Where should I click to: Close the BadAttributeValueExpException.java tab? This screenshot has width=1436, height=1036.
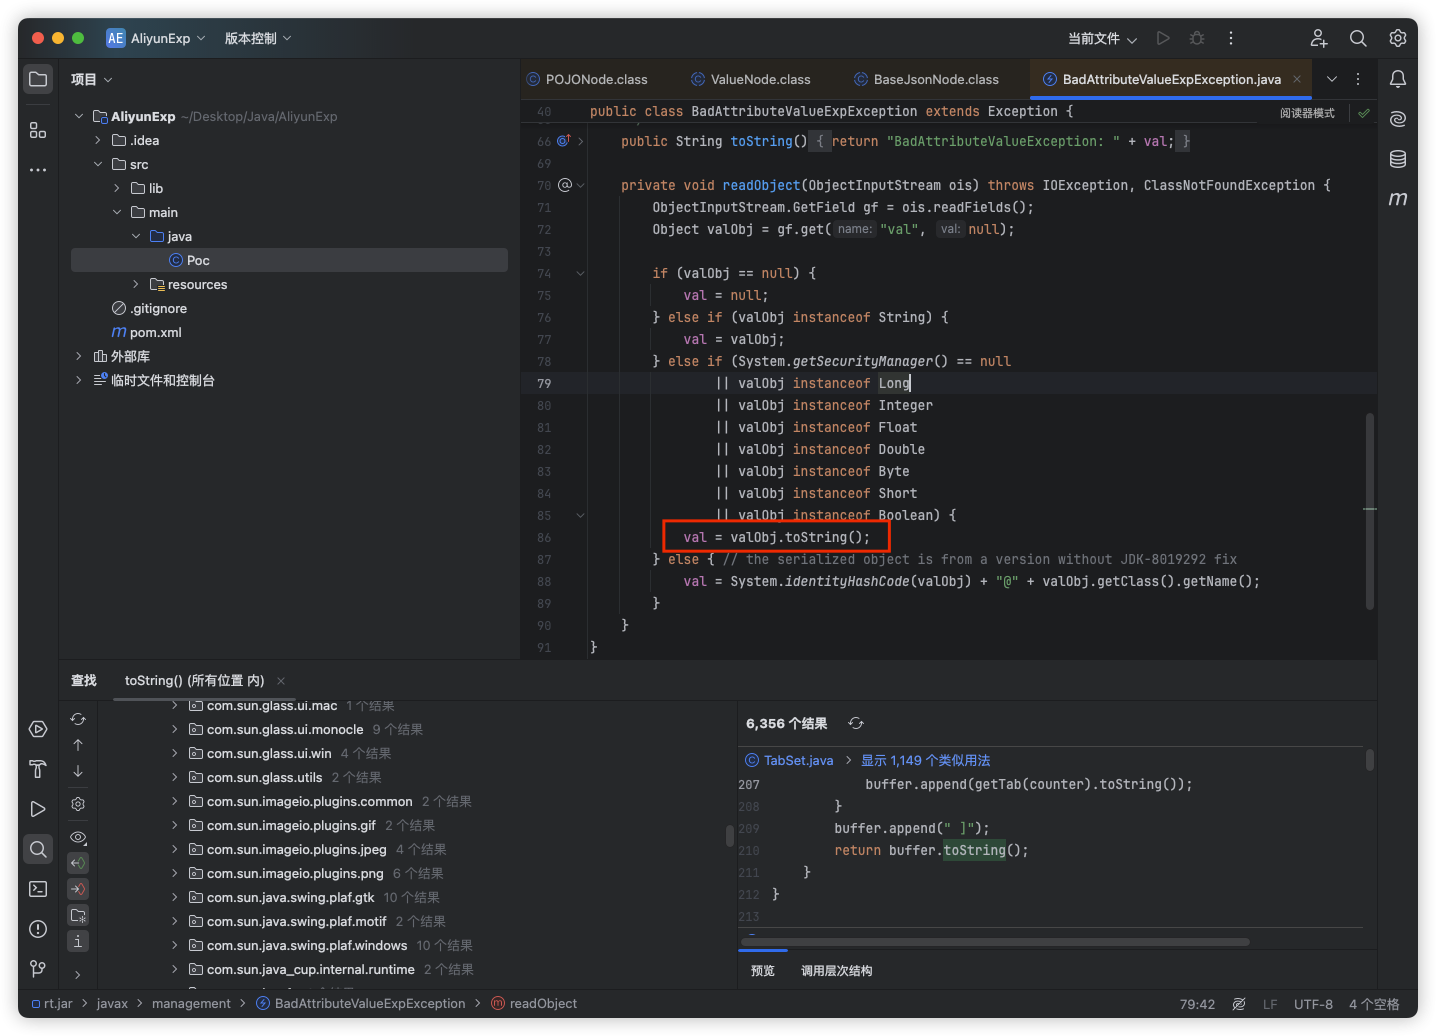[1297, 79]
